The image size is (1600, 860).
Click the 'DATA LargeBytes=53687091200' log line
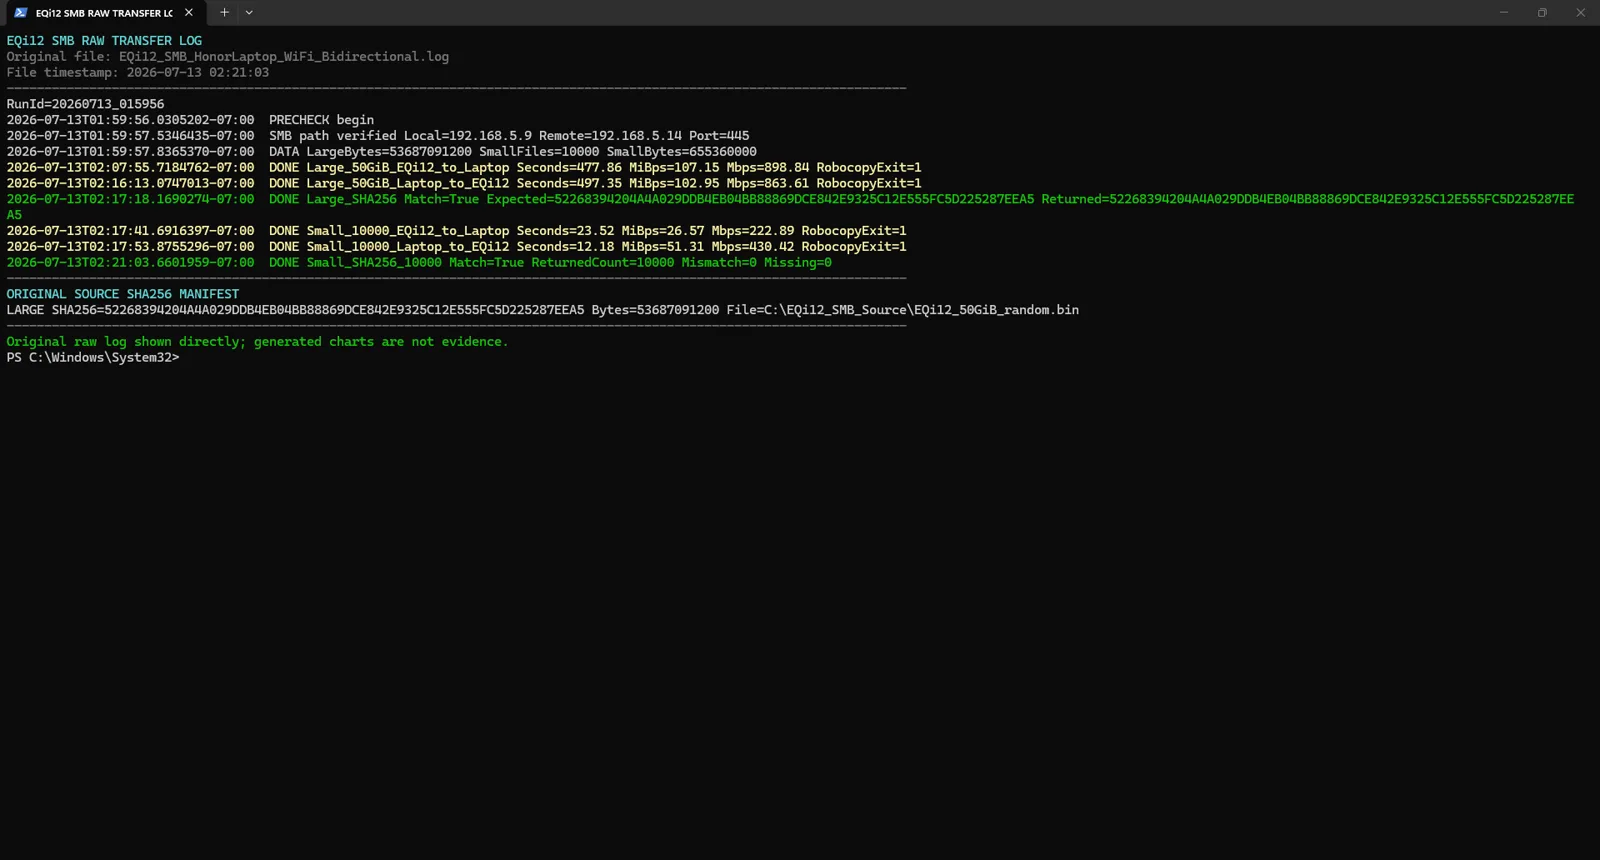(382, 152)
